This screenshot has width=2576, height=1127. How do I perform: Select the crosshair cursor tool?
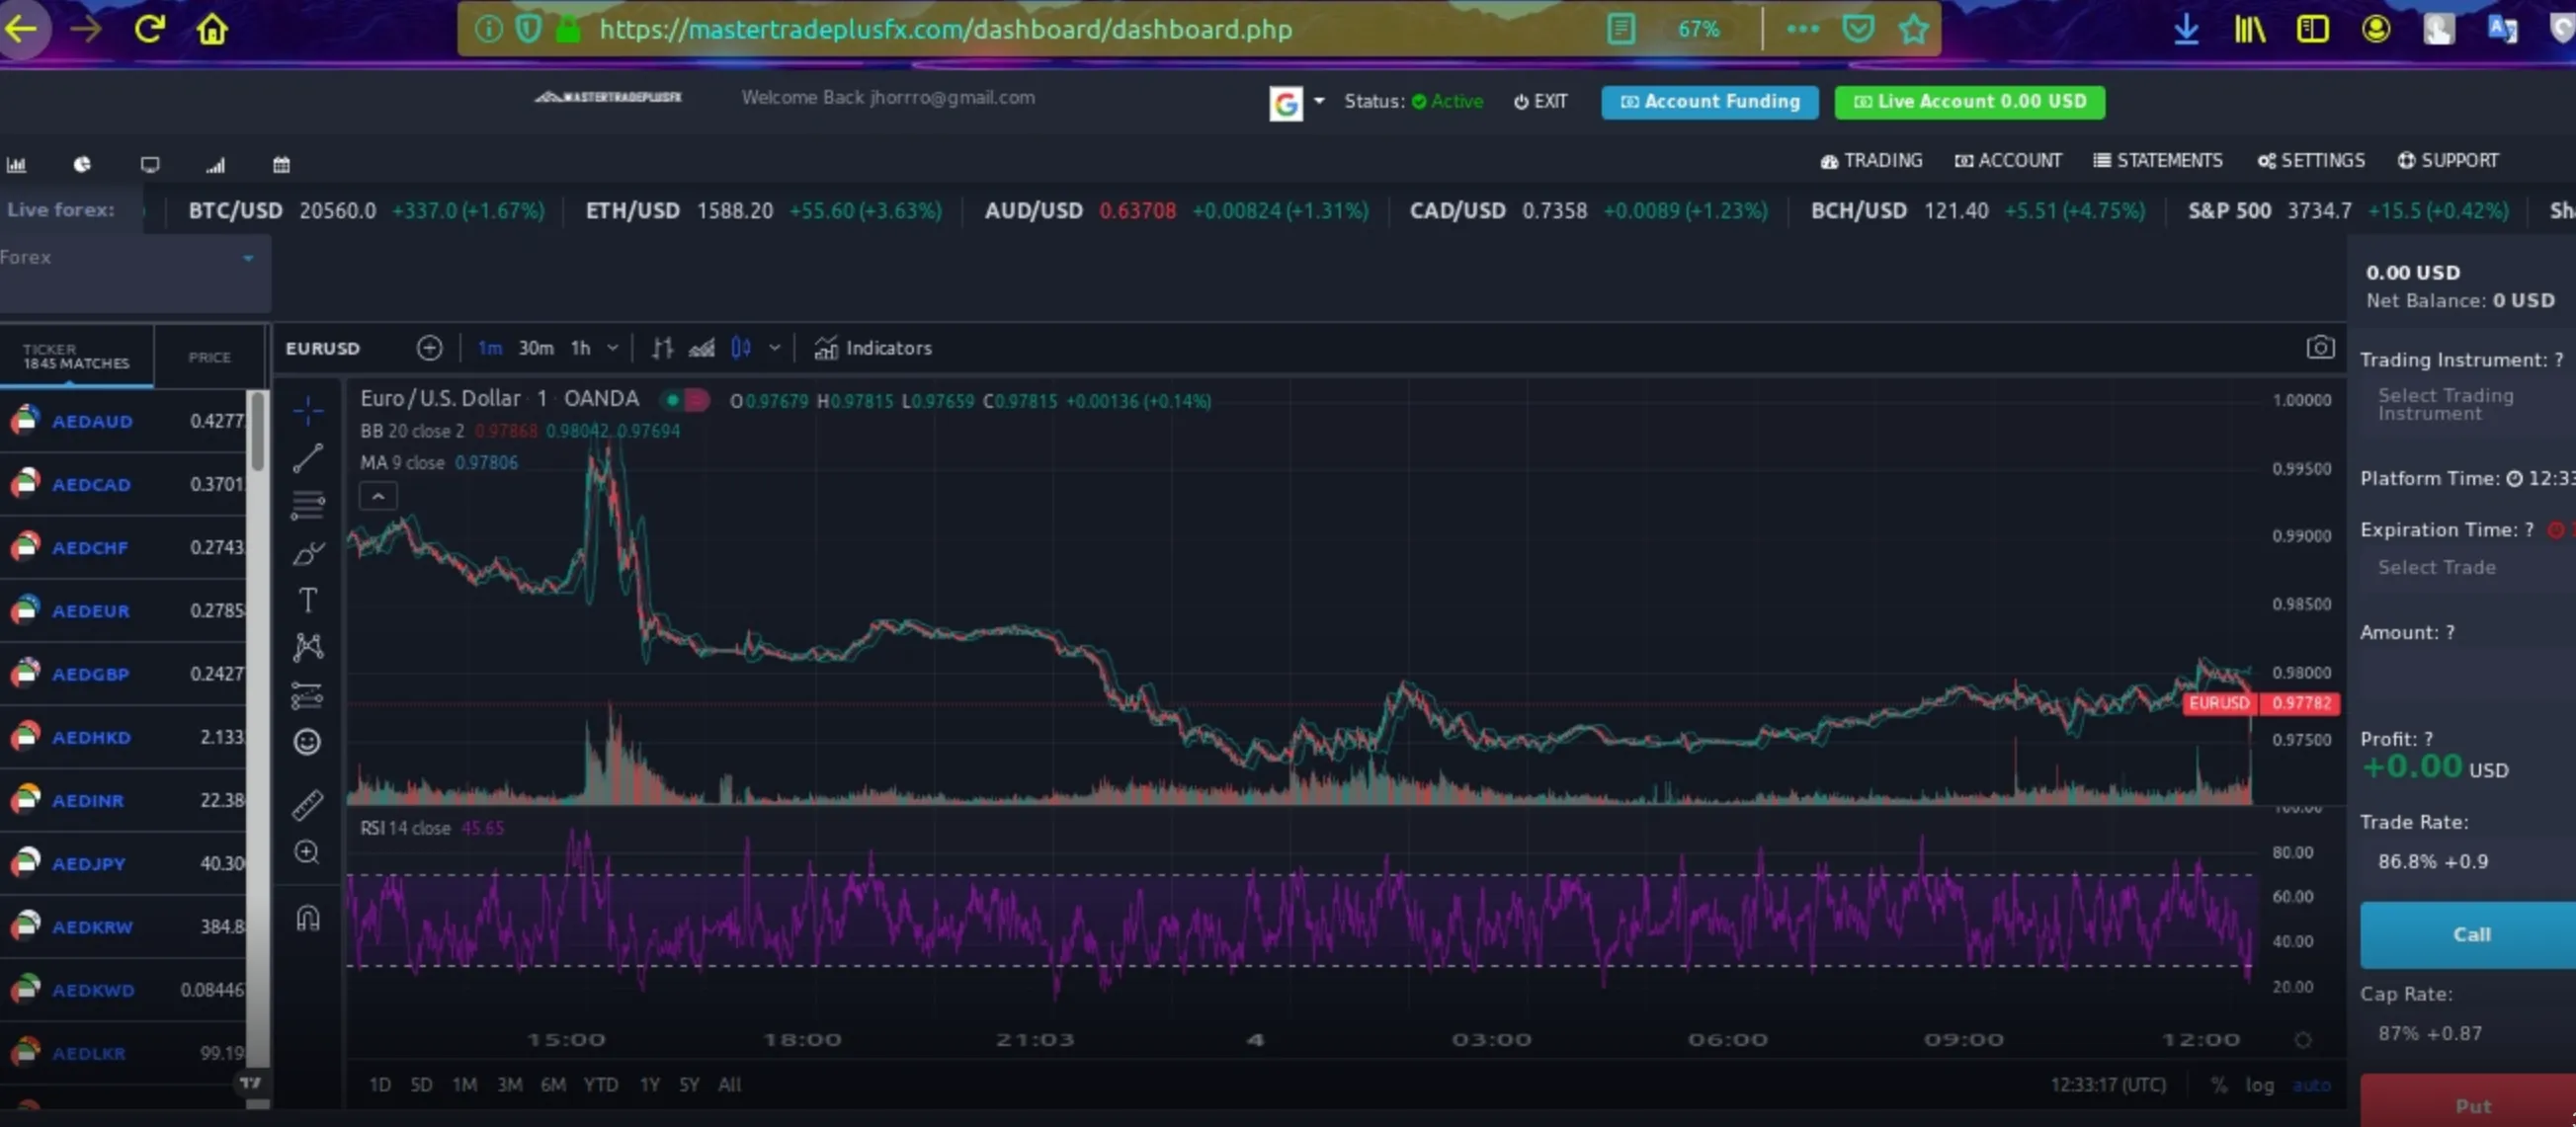[308, 410]
